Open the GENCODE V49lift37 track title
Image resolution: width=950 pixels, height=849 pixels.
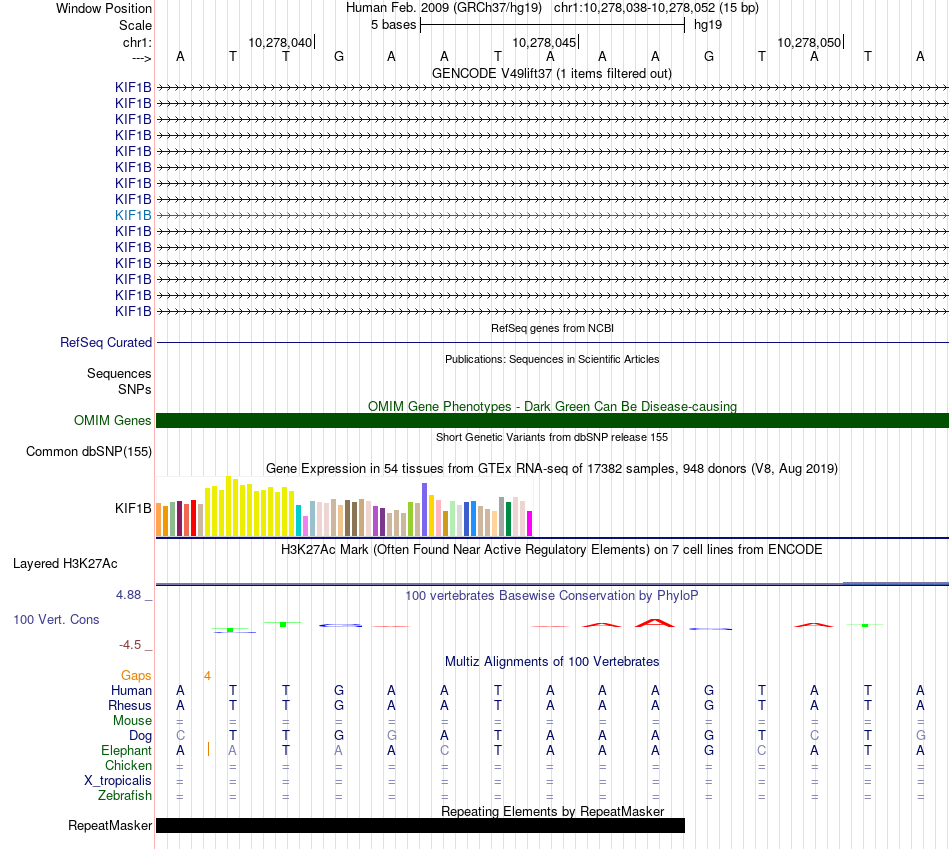[551, 73]
